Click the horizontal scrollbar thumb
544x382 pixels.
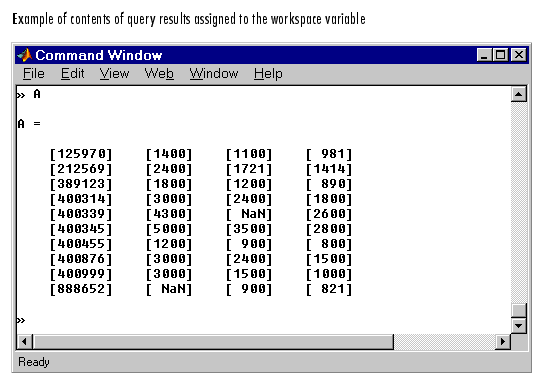pyautogui.click(x=213, y=342)
